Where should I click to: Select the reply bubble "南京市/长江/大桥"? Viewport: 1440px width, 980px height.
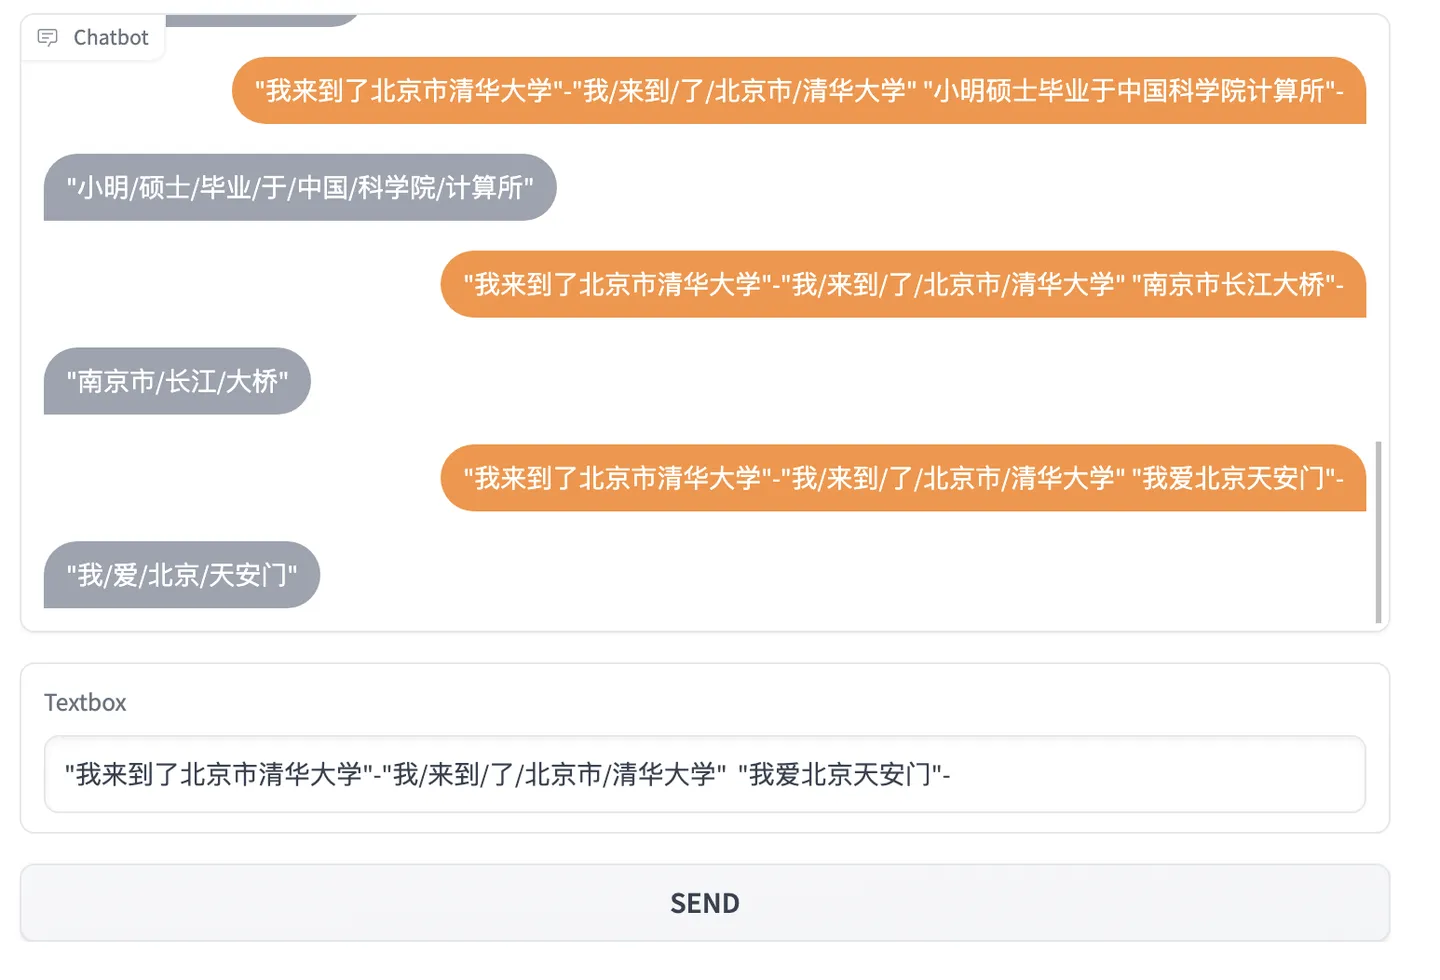[177, 381]
